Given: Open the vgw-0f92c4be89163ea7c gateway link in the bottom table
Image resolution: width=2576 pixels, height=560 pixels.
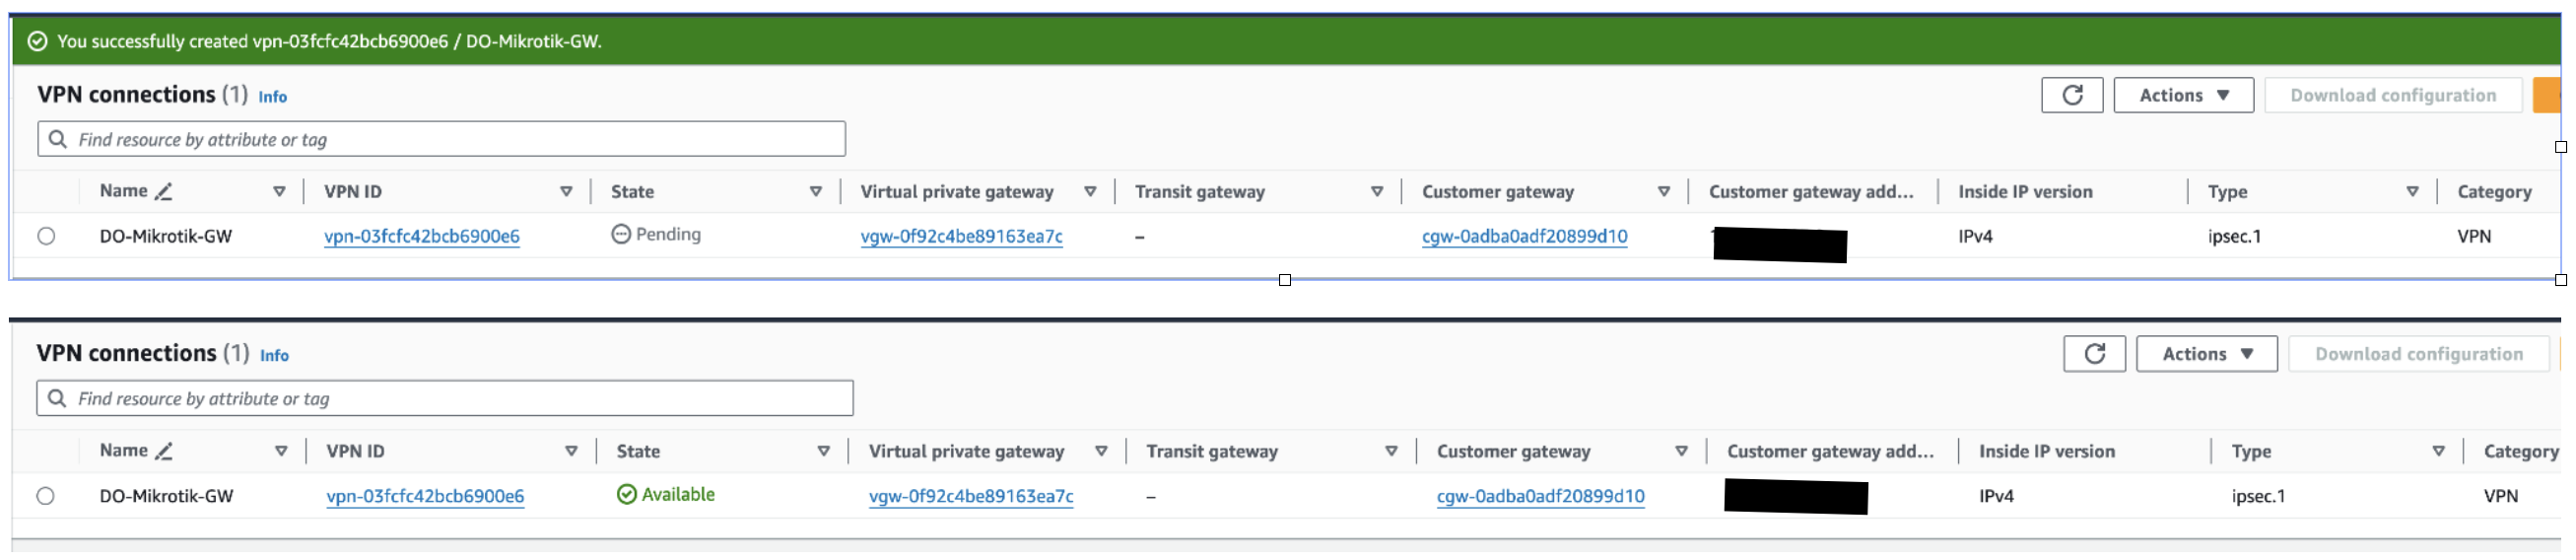Looking at the screenshot, I should pyautogui.click(x=970, y=497).
